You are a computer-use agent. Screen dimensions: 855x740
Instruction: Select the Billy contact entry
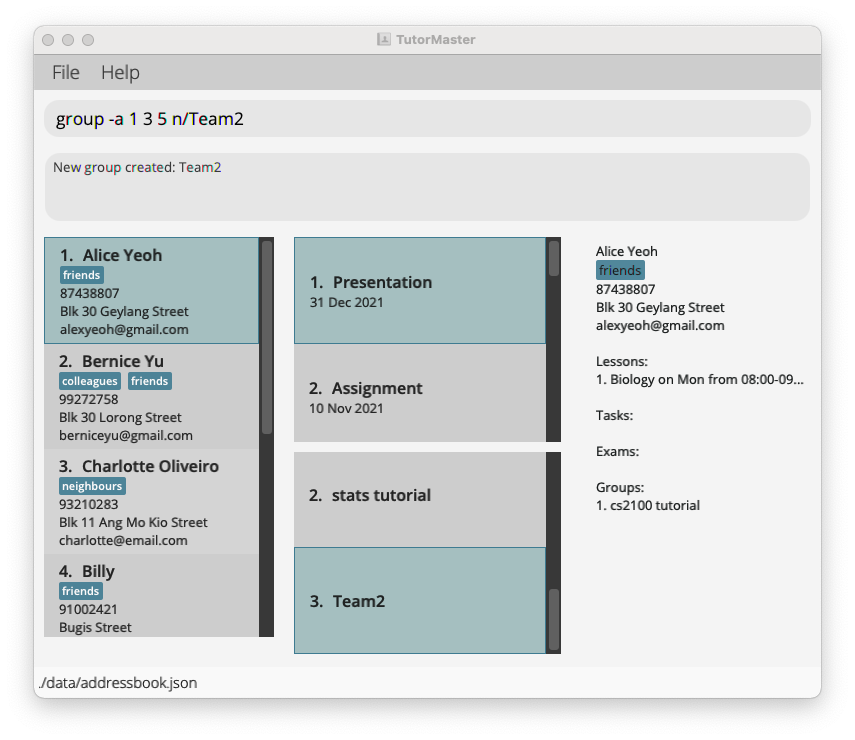tap(151, 597)
